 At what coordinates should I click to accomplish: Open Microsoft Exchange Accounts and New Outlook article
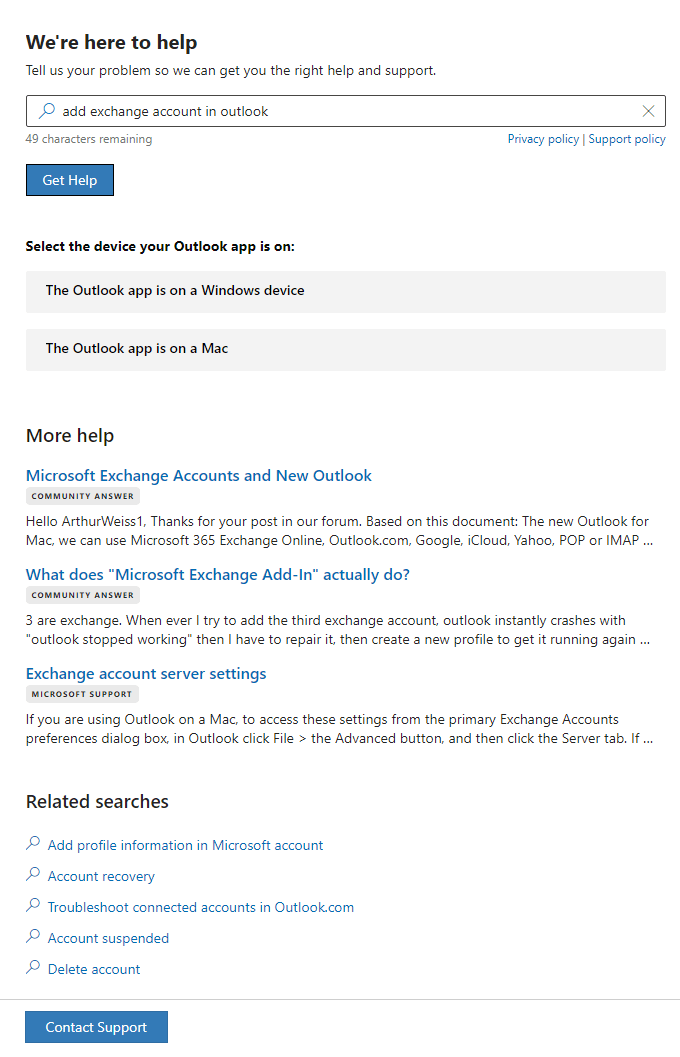(199, 476)
